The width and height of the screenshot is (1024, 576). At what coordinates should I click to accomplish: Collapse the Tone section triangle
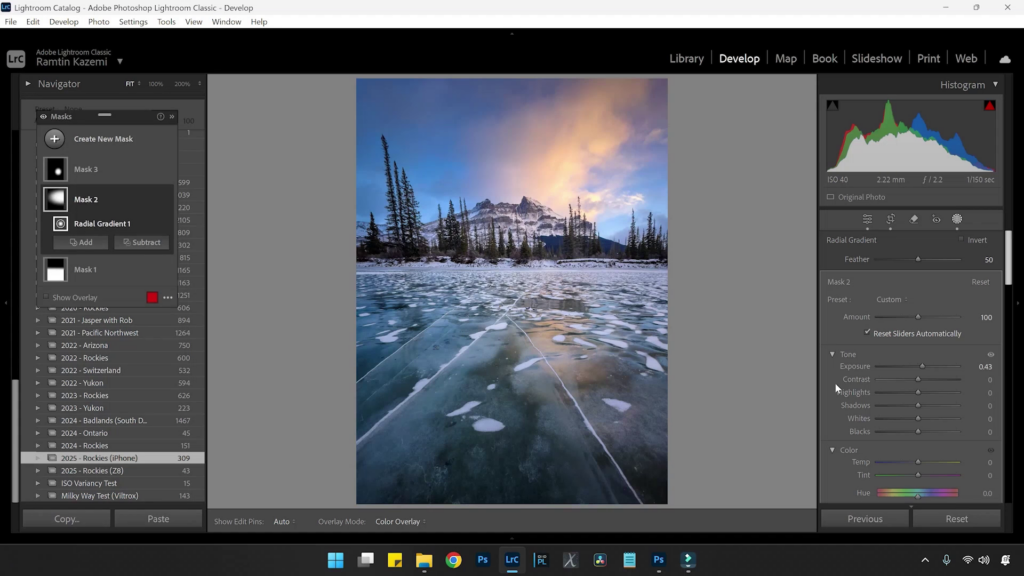(x=832, y=354)
